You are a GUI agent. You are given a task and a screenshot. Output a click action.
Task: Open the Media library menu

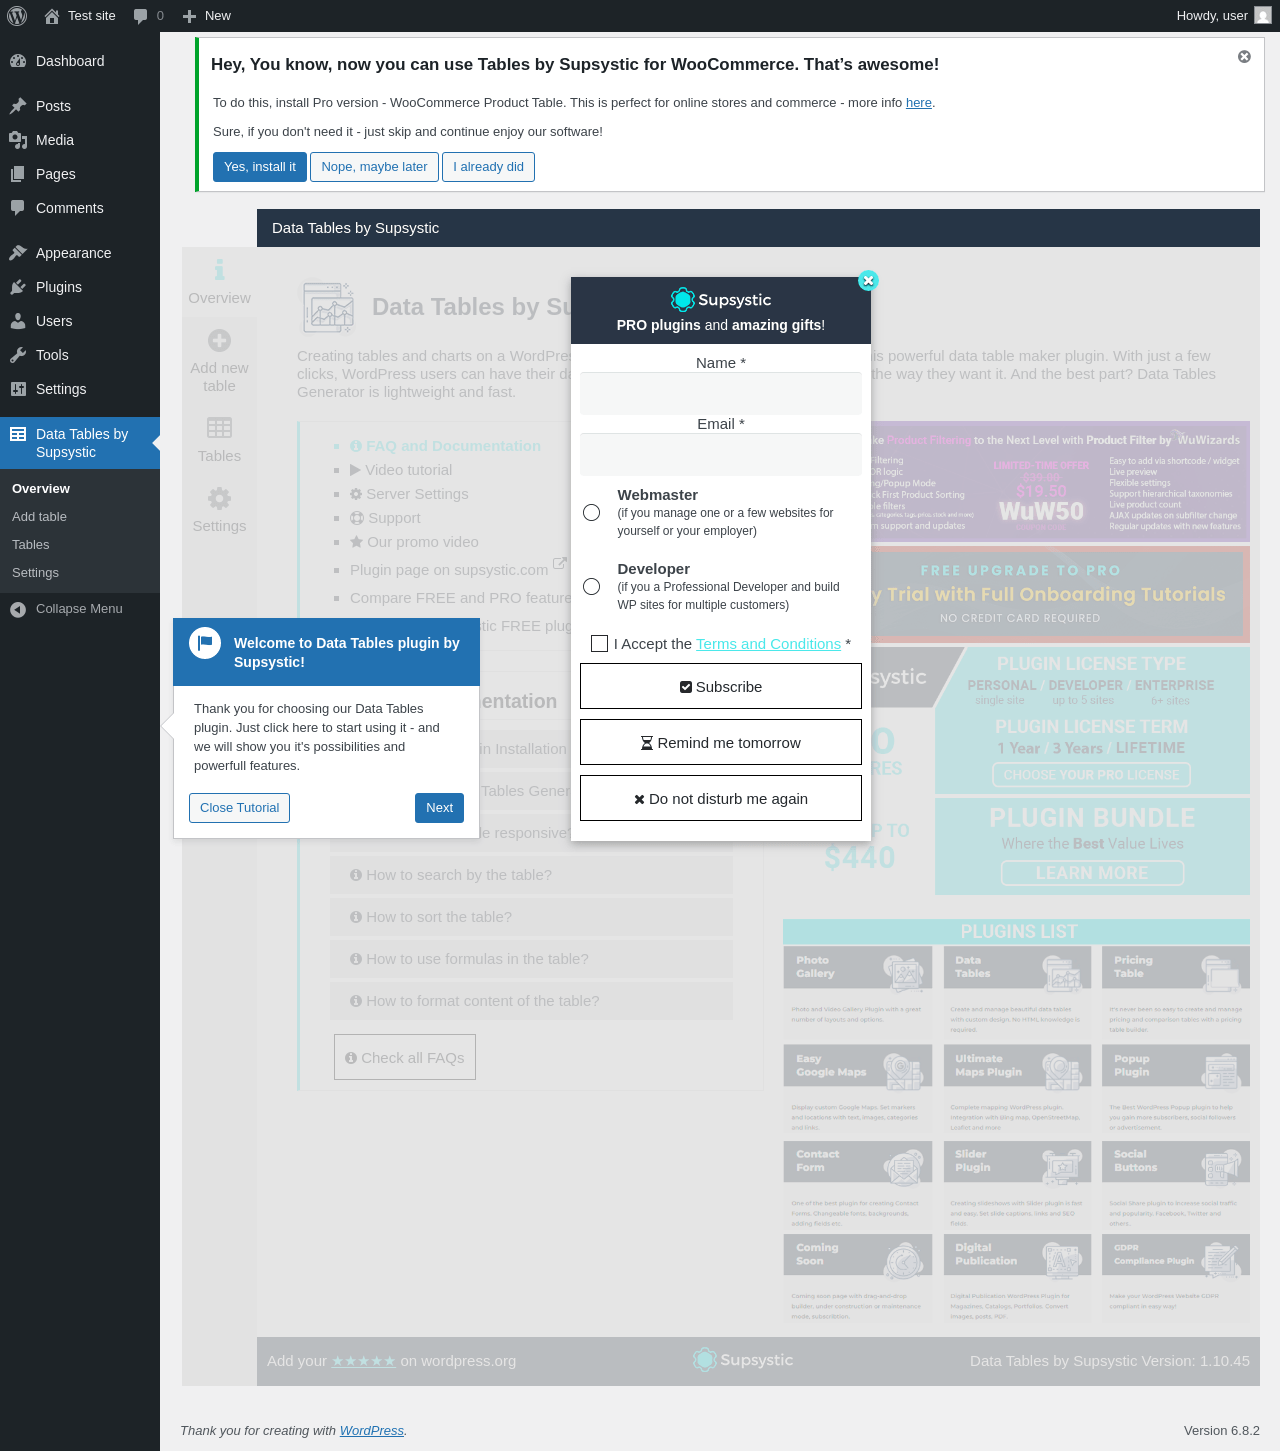pos(80,140)
